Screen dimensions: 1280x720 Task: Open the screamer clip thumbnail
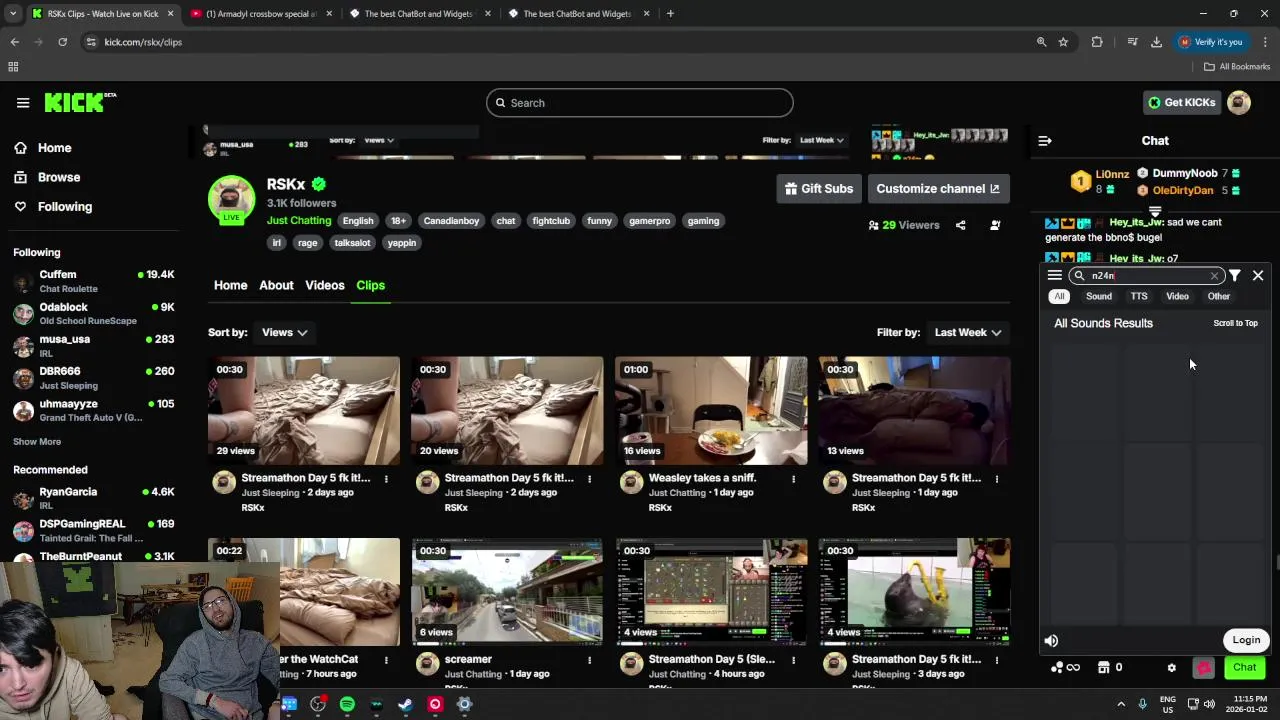507,591
